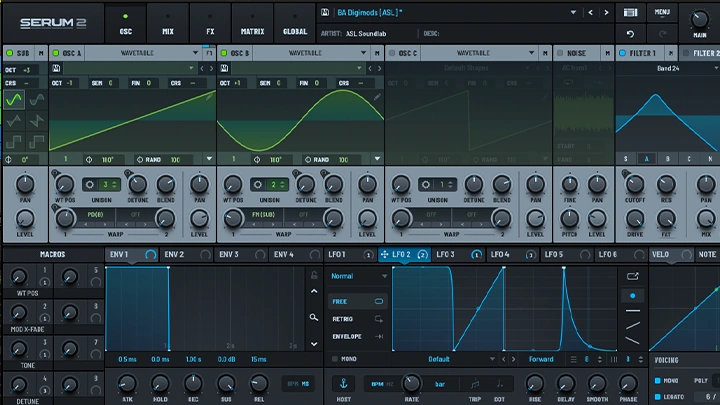Open OSC A PD(B) warp mode selector
This screenshot has width=720, height=405.
(x=96, y=215)
